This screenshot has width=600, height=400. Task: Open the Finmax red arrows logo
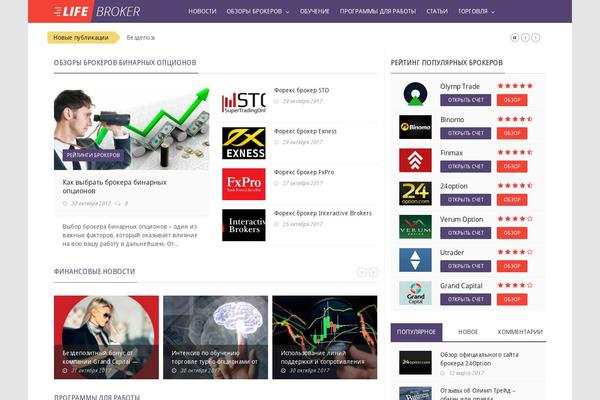point(415,160)
